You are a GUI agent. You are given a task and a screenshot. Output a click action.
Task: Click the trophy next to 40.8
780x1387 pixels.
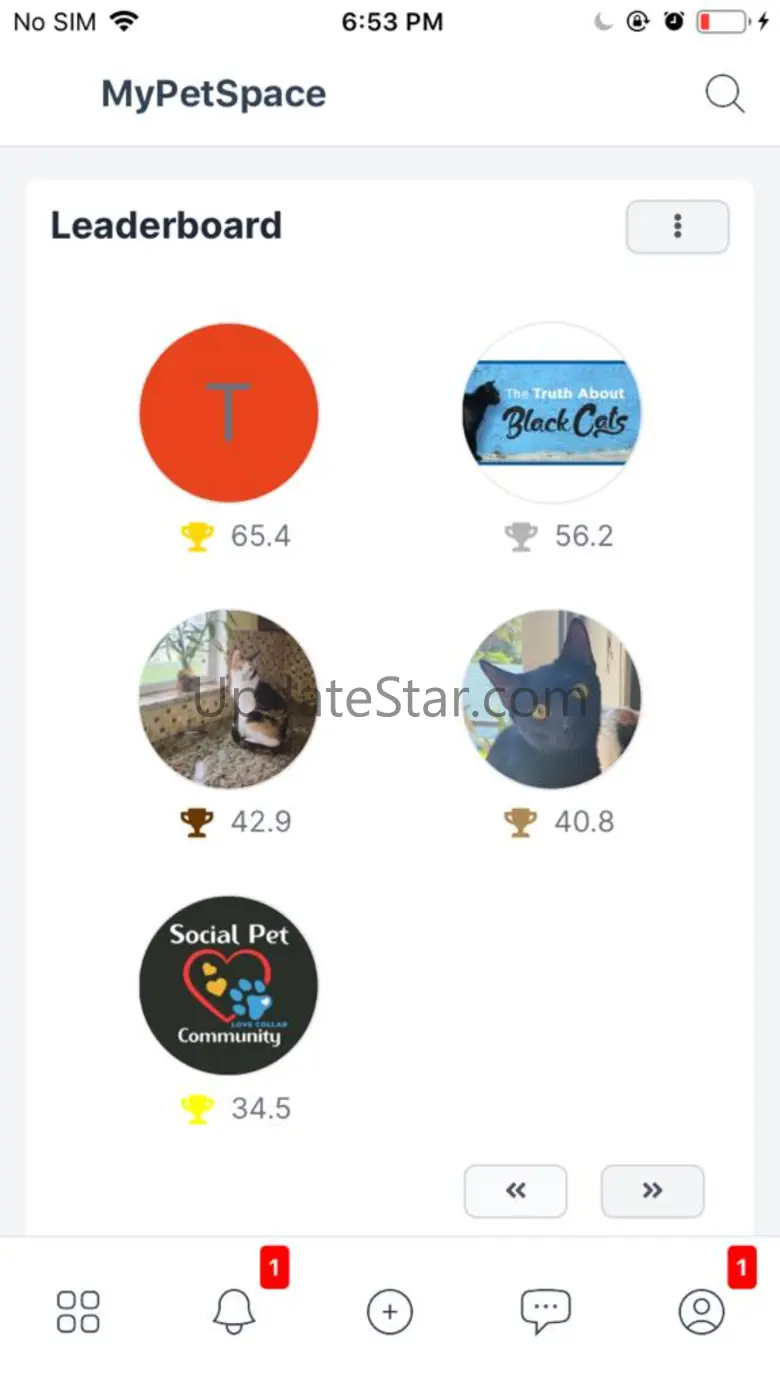521,823
